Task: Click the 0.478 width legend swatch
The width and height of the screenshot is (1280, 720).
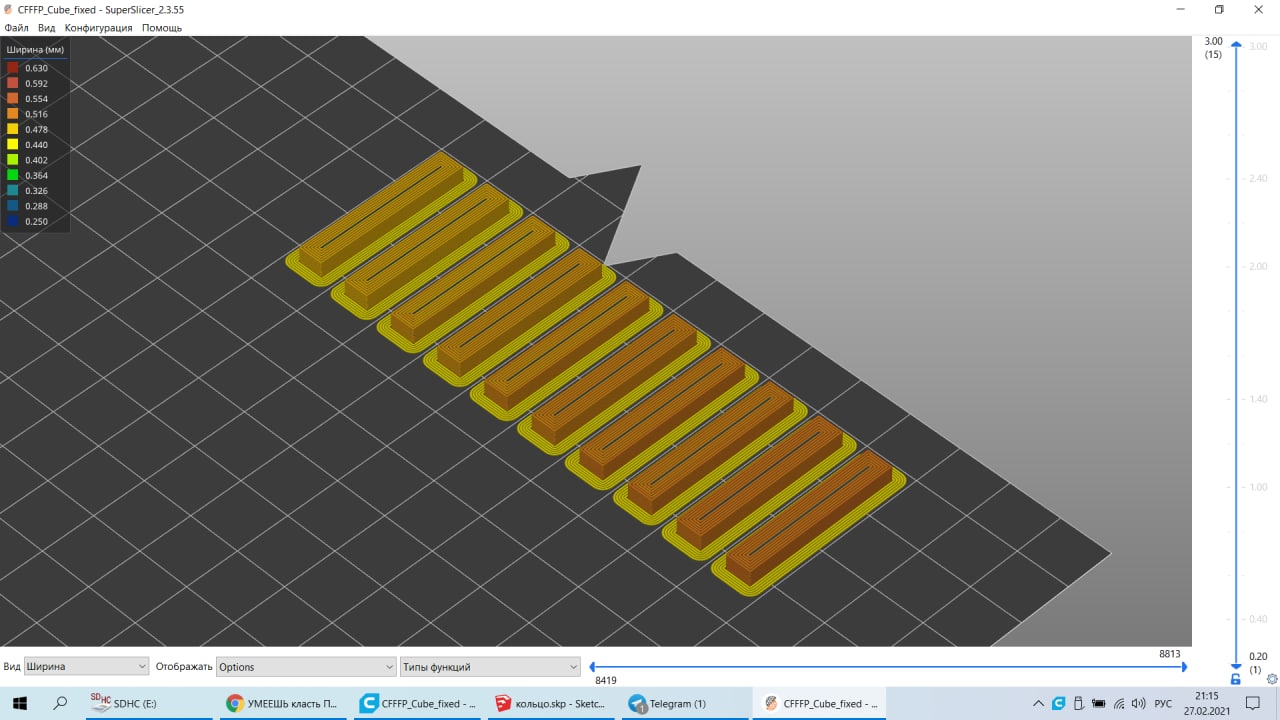Action: (x=13, y=129)
